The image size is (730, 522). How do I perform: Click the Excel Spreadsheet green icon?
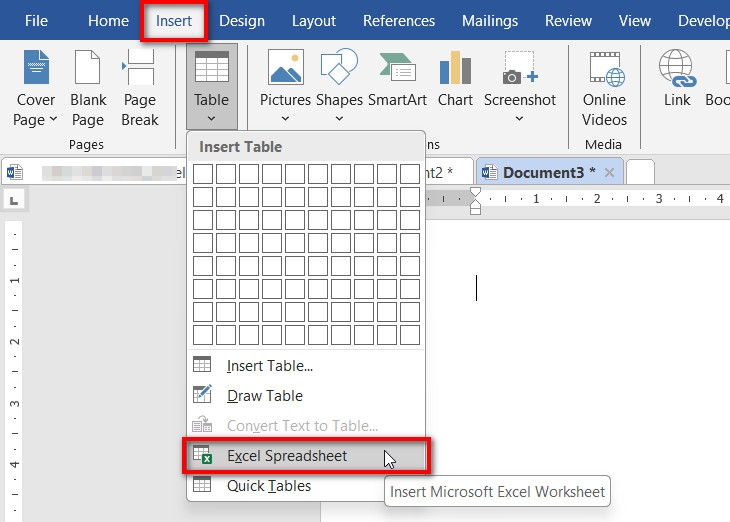tap(203, 454)
